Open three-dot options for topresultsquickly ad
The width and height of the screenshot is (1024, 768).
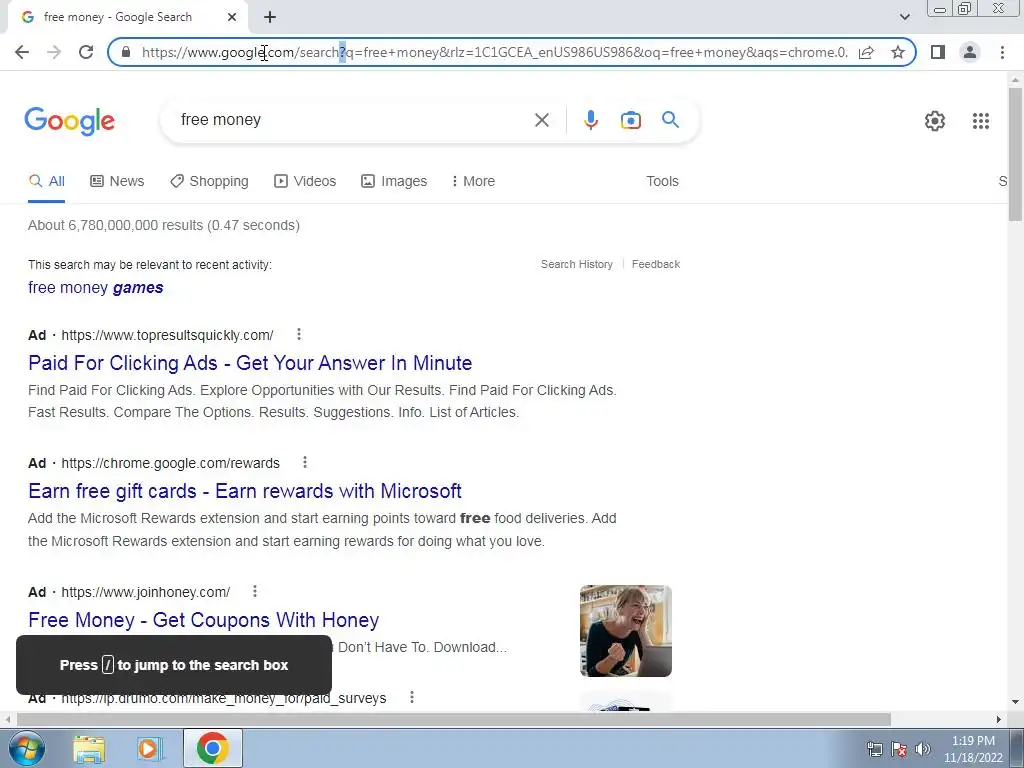pyautogui.click(x=298, y=334)
